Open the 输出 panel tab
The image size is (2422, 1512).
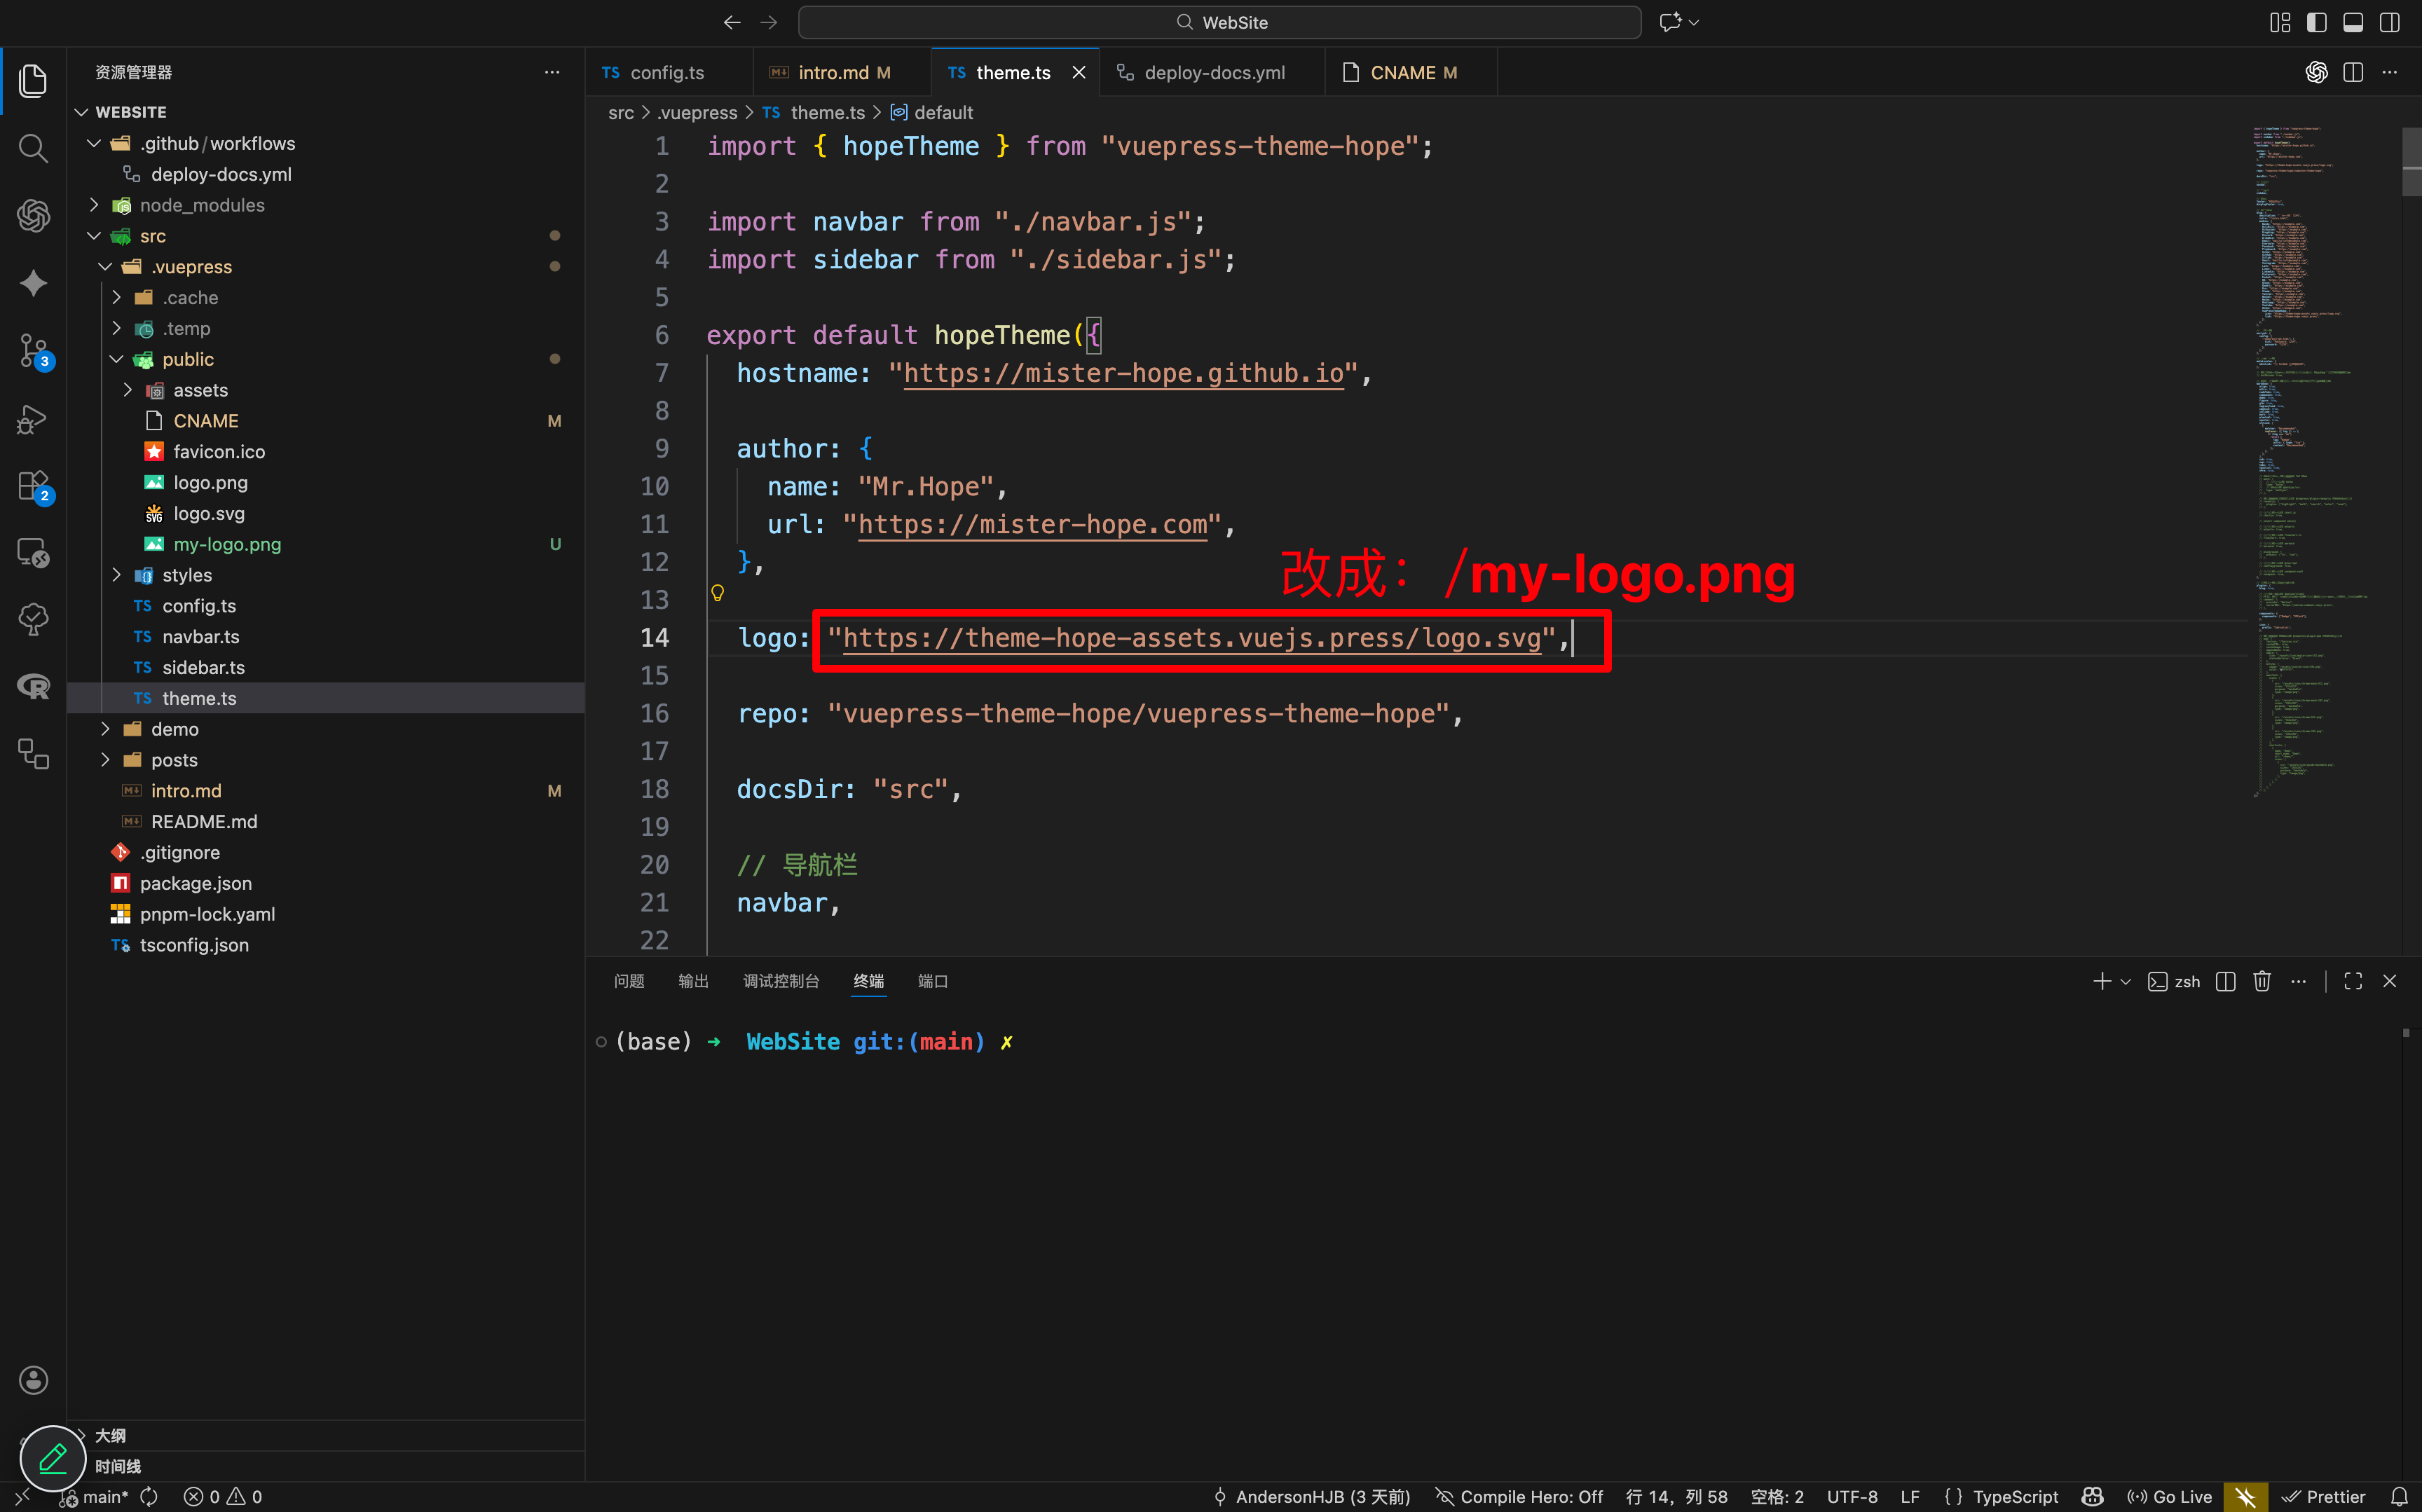click(x=693, y=981)
